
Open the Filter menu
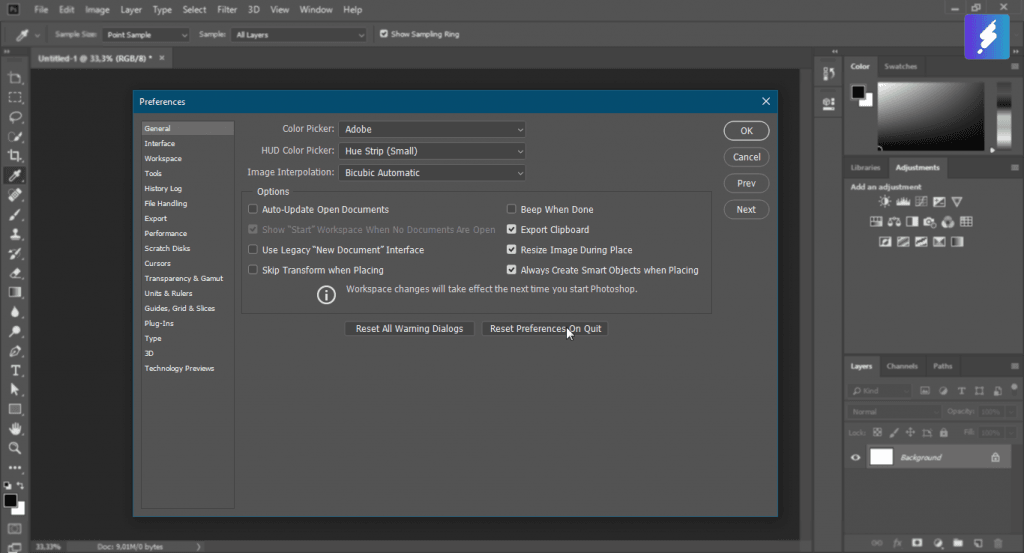tap(227, 10)
